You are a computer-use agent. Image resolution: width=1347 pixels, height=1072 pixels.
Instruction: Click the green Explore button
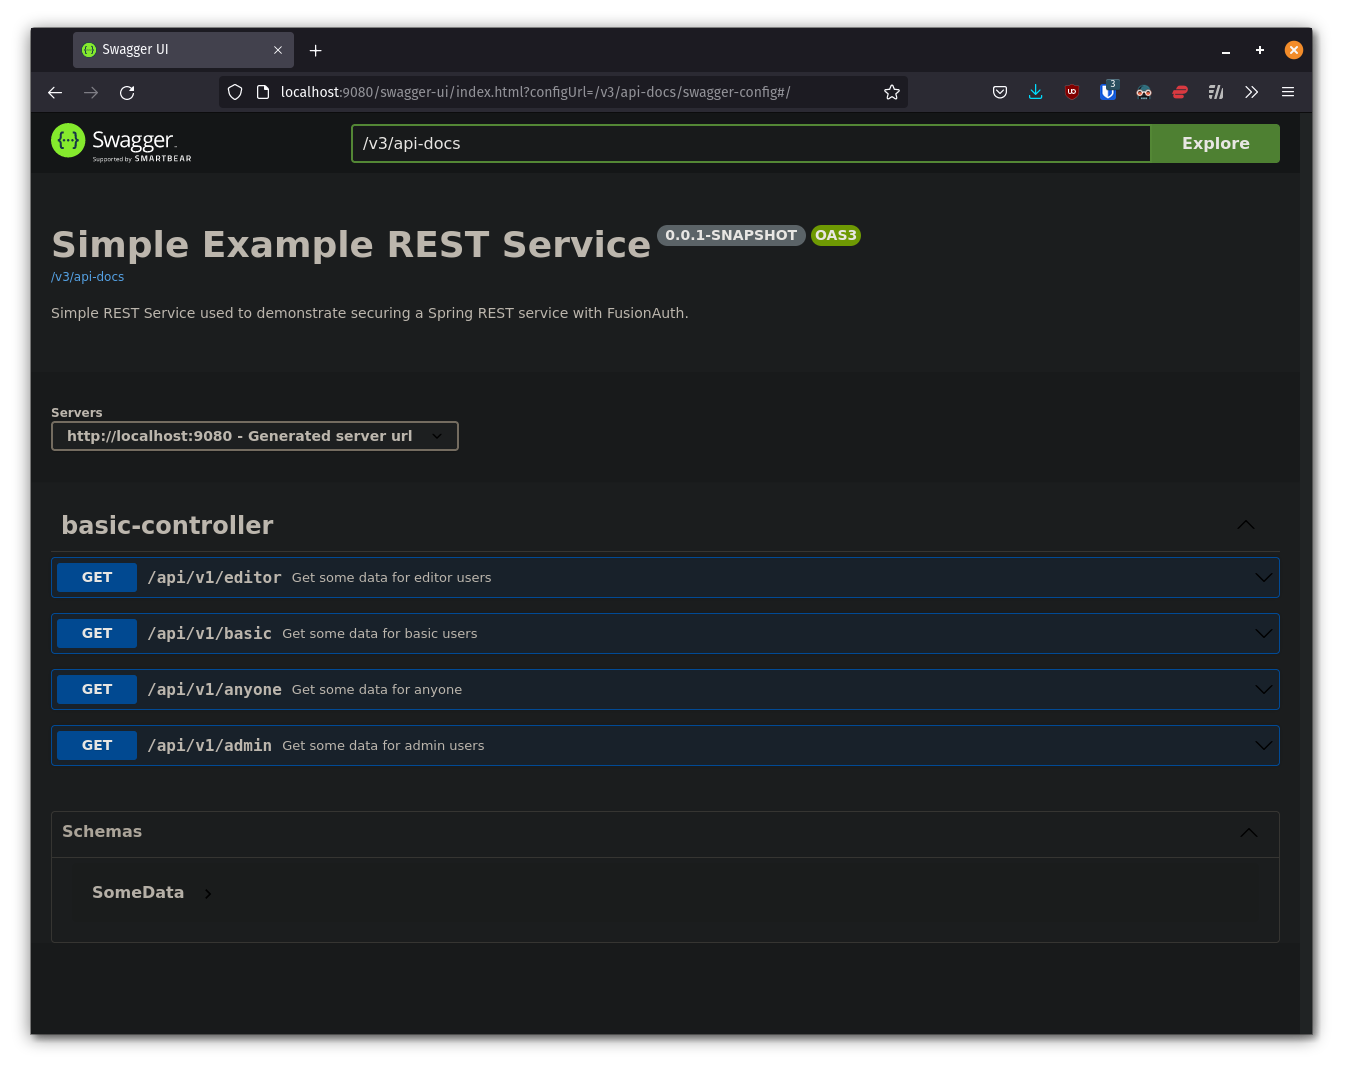[x=1215, y=143]
